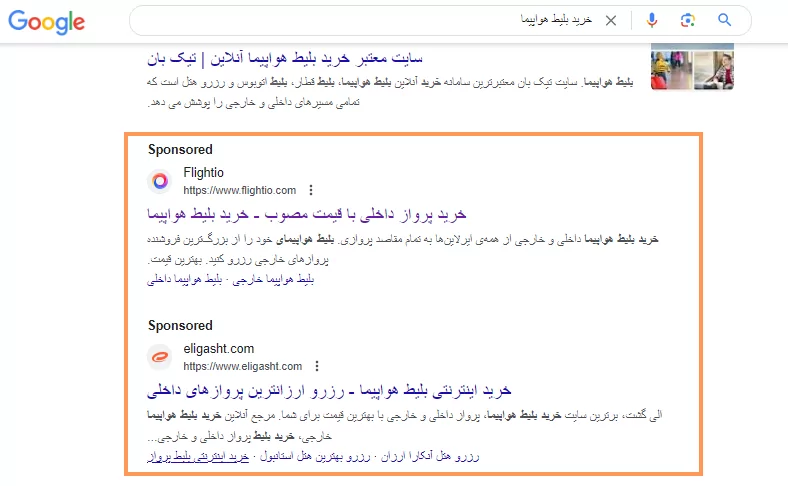
Task: Open the travel thumbnail image at top right
Action: click(692, 66)
